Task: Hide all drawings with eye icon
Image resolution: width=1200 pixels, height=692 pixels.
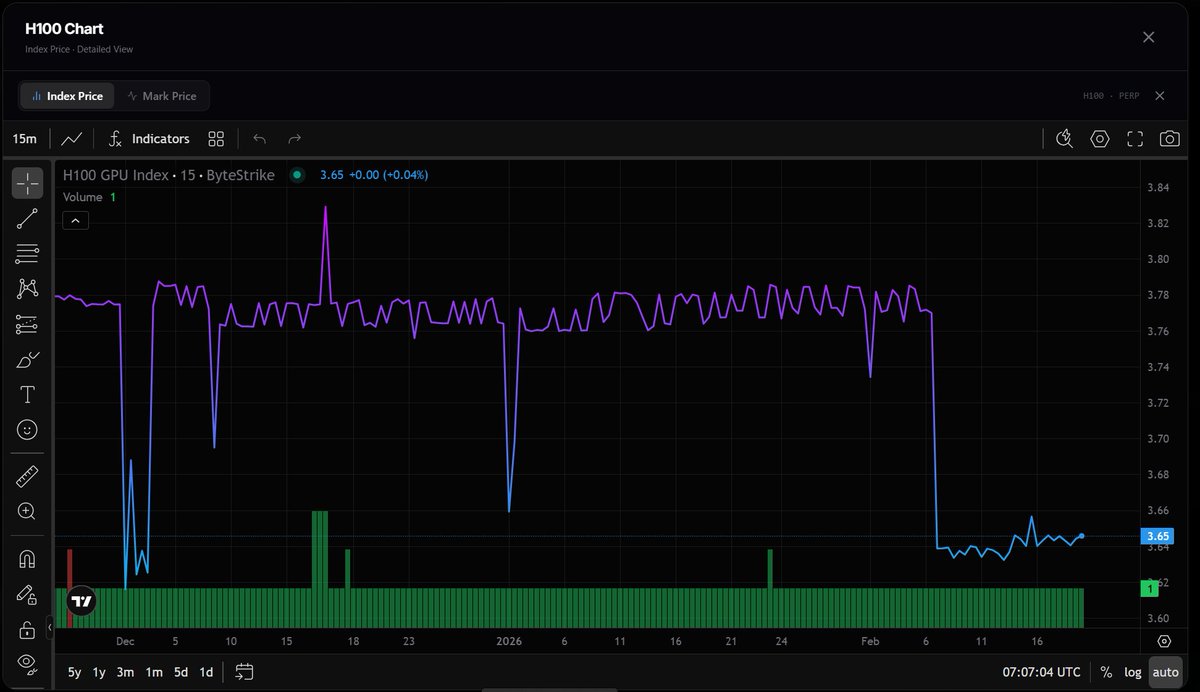Action: [x=27, y=662]
